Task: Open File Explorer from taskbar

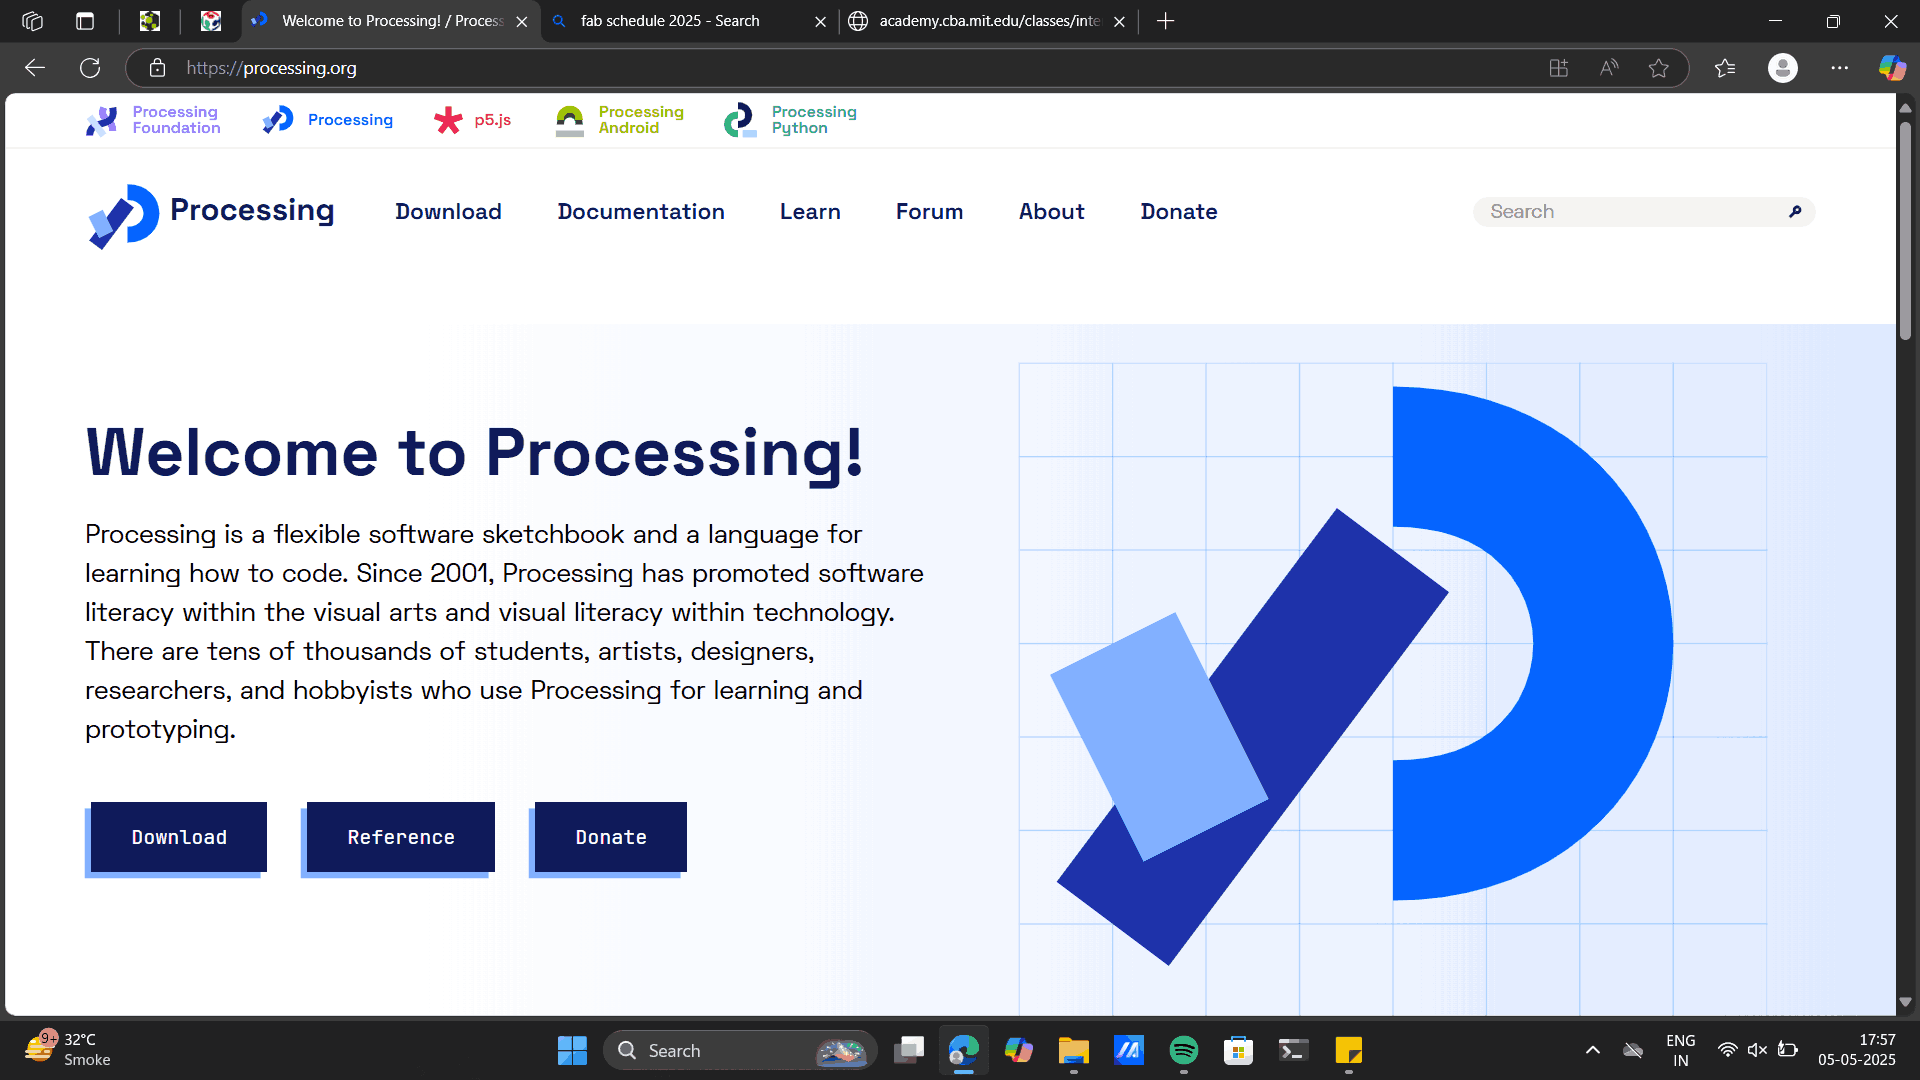Action: click(x=1073, y=1050)
